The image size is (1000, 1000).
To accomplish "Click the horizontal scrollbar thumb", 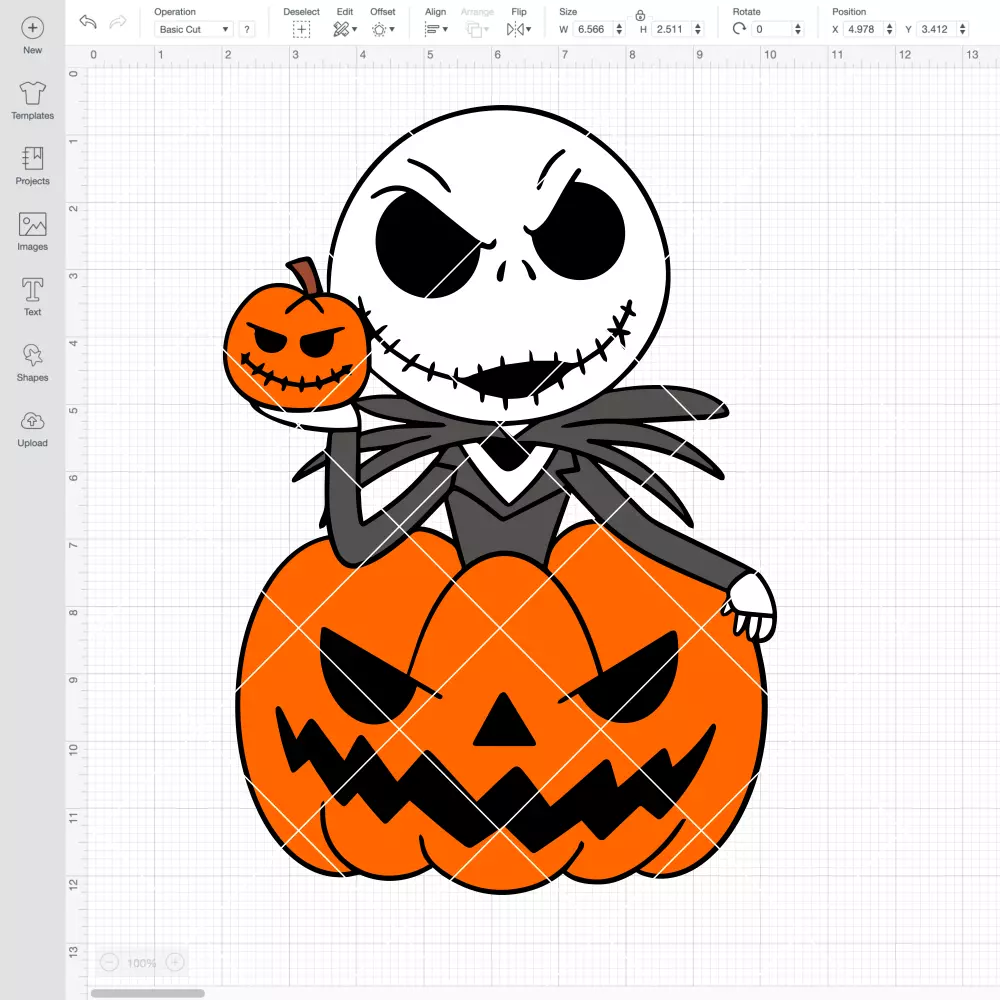I will pyautogui.click(x=147, y=993).
